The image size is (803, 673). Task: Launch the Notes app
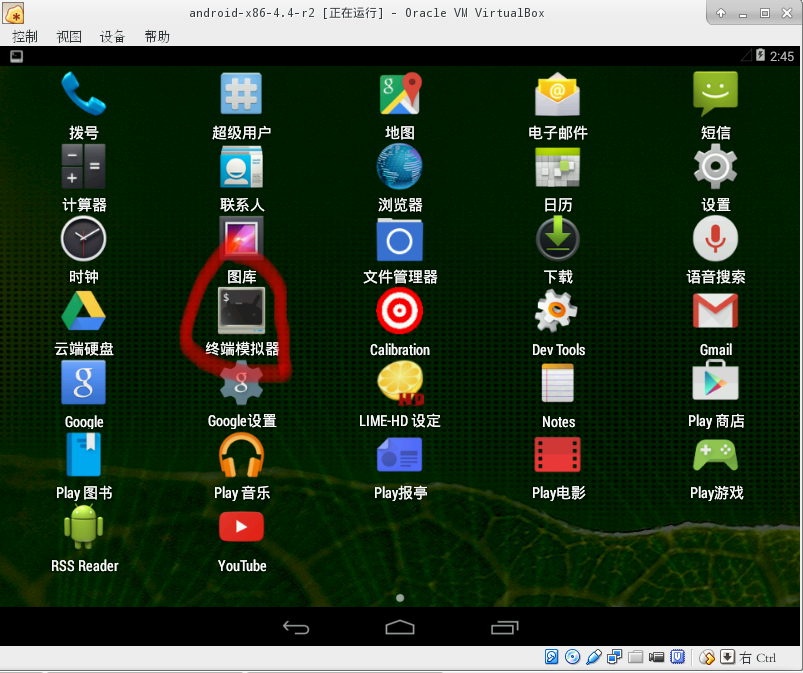pyautogui.click(x=558, y=383)
